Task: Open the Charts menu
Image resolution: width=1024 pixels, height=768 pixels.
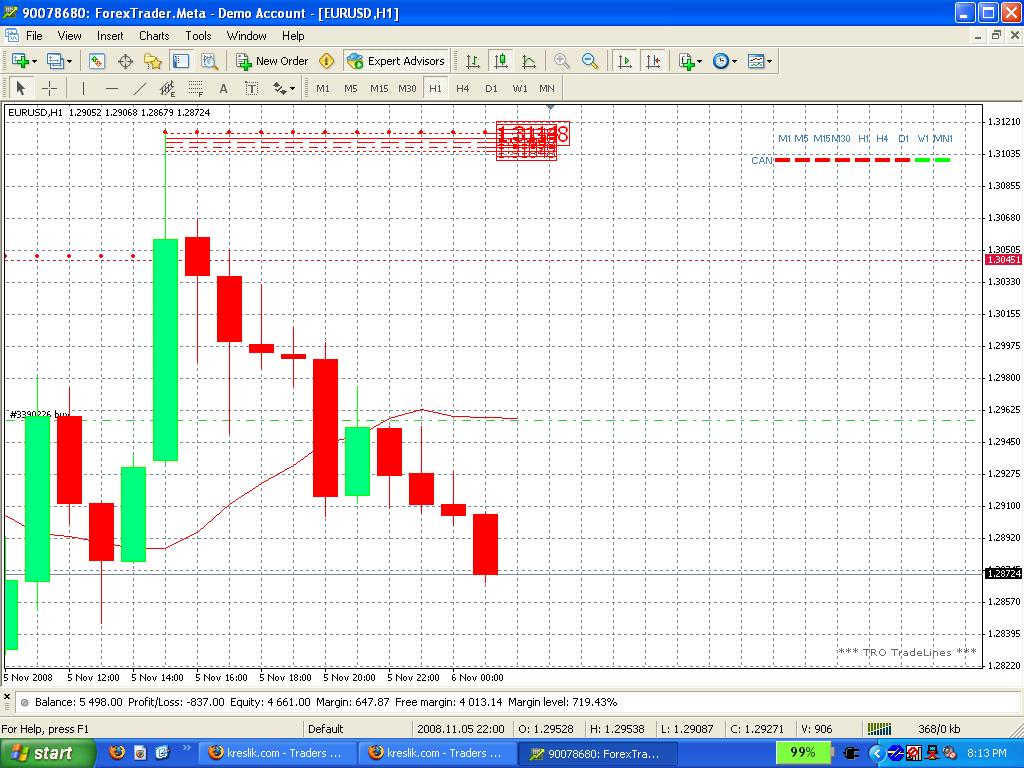Action: 154,36
